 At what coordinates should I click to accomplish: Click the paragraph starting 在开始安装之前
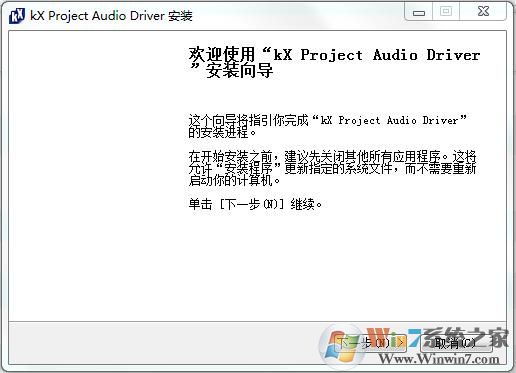(x=332, y=168)
